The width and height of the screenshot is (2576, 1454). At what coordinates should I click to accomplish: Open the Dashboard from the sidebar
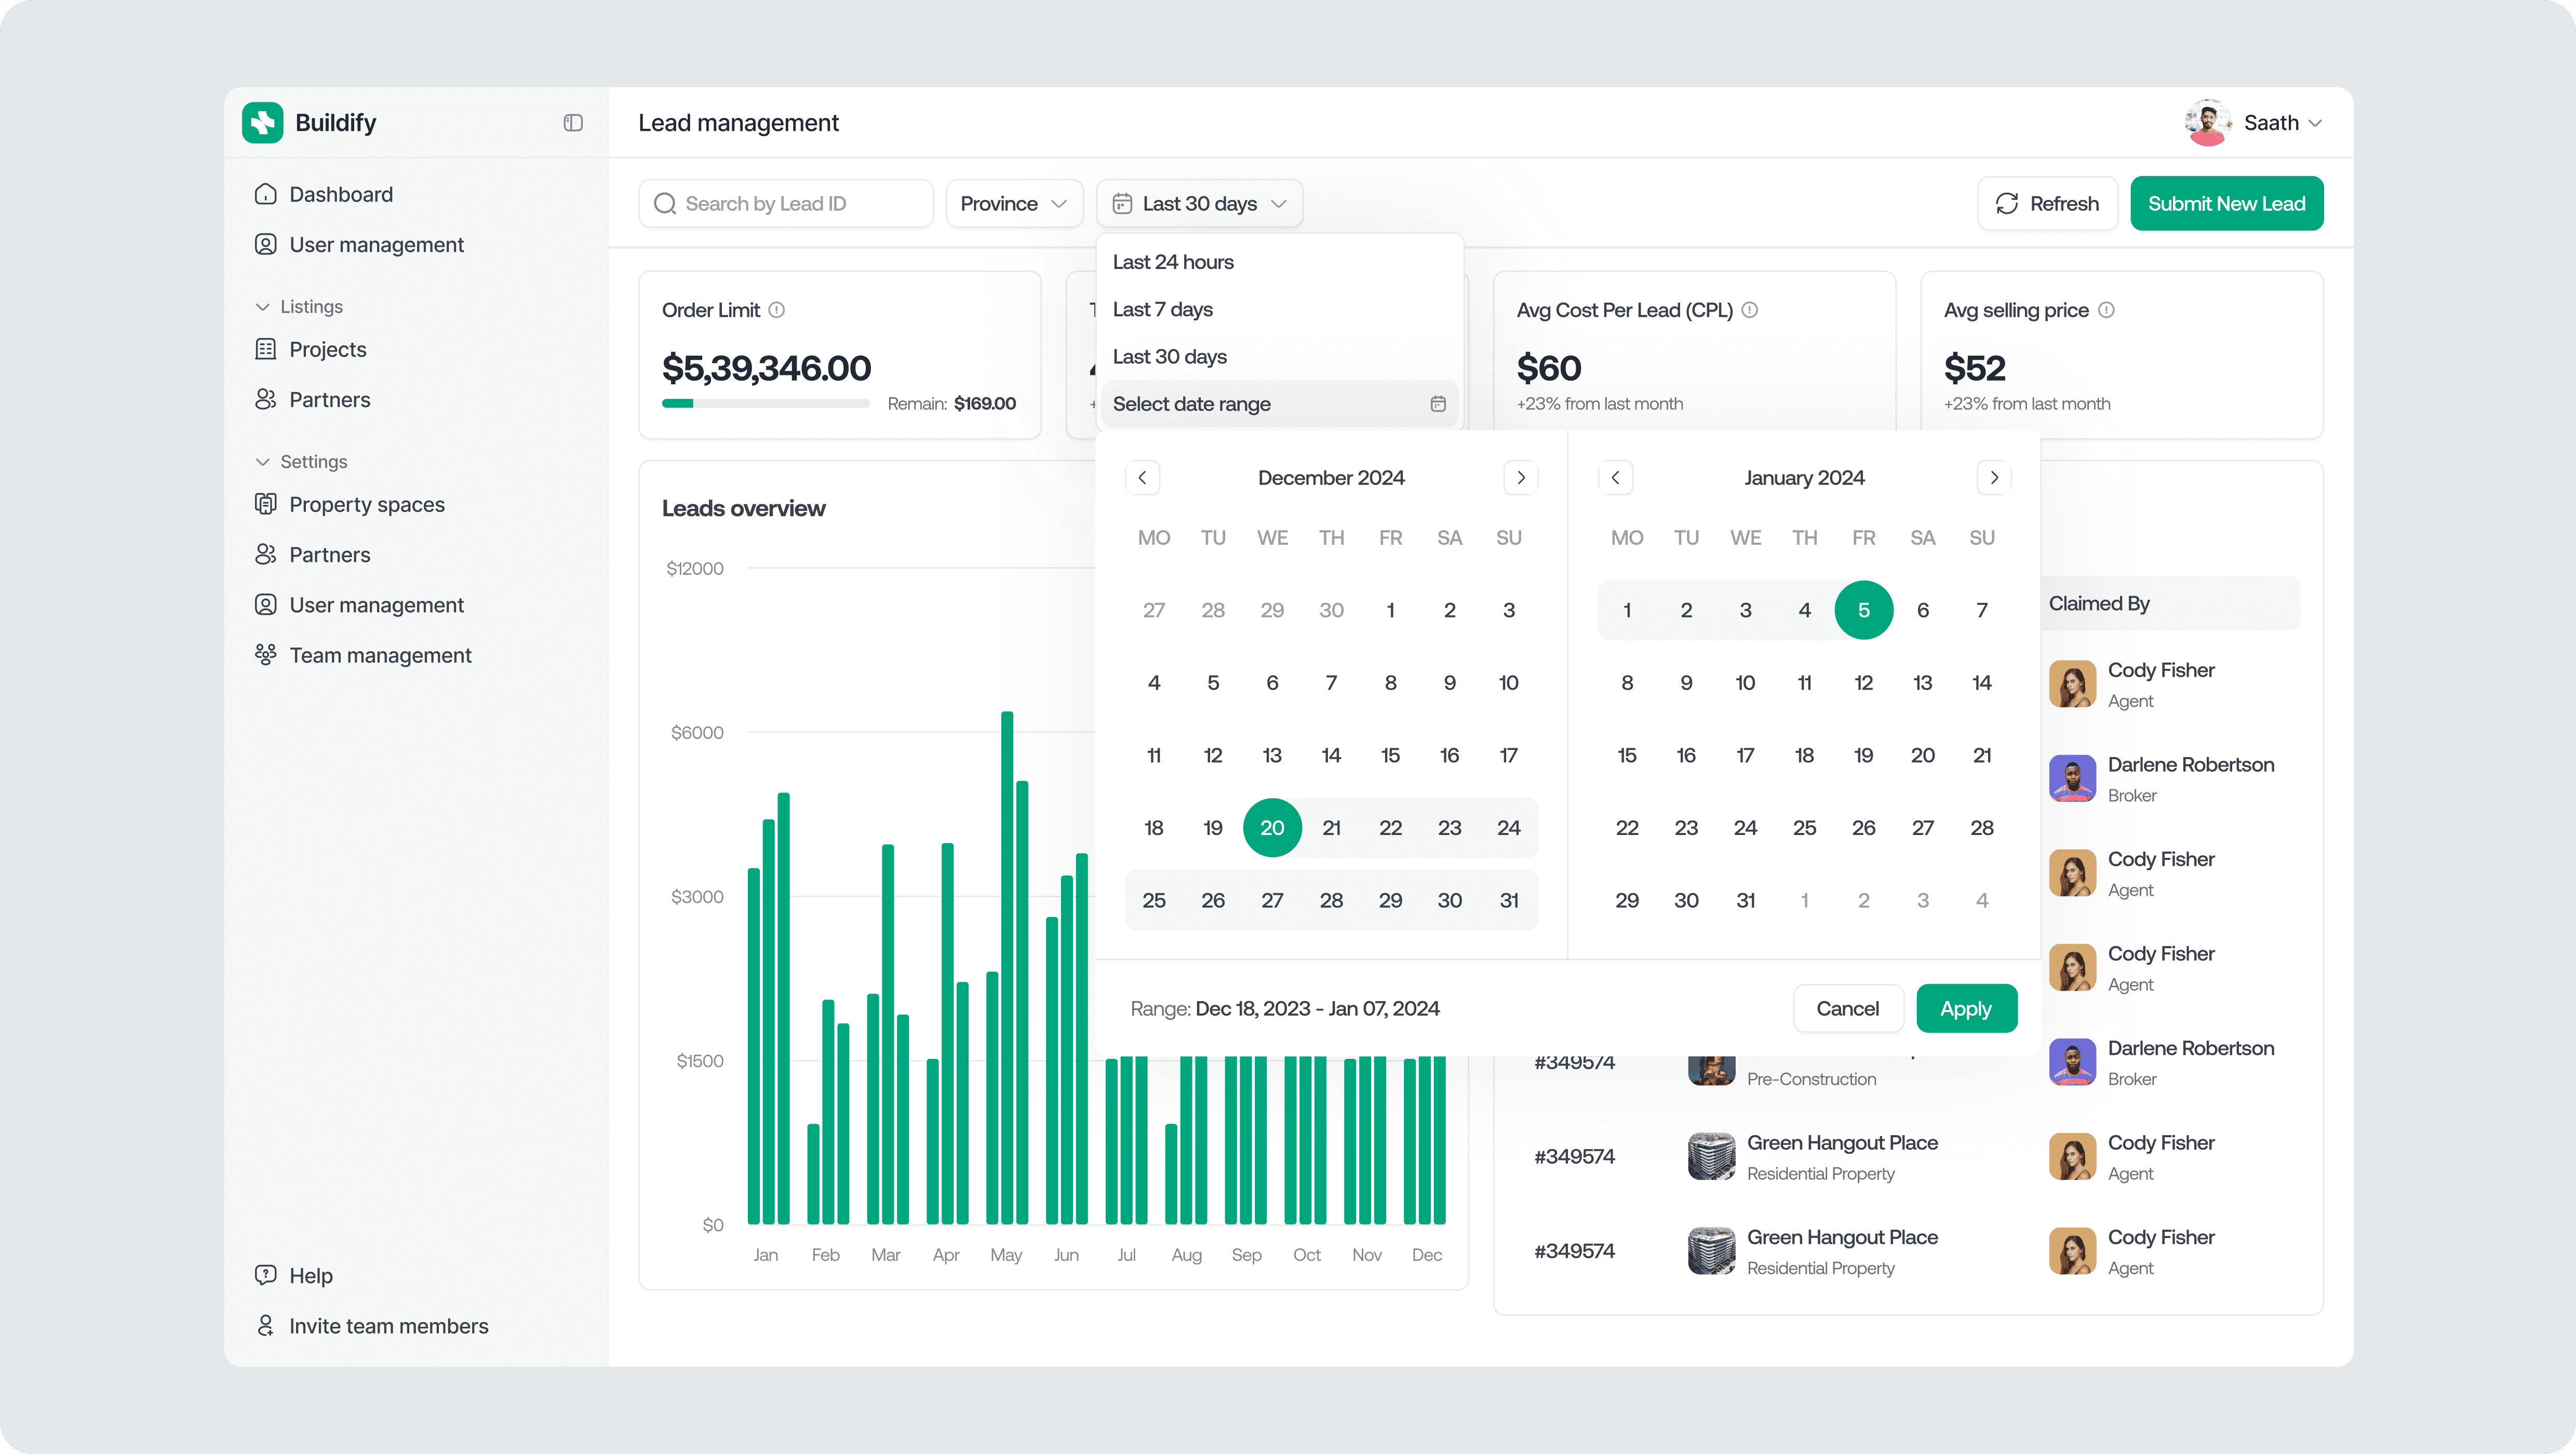click(x=340, y=194)
